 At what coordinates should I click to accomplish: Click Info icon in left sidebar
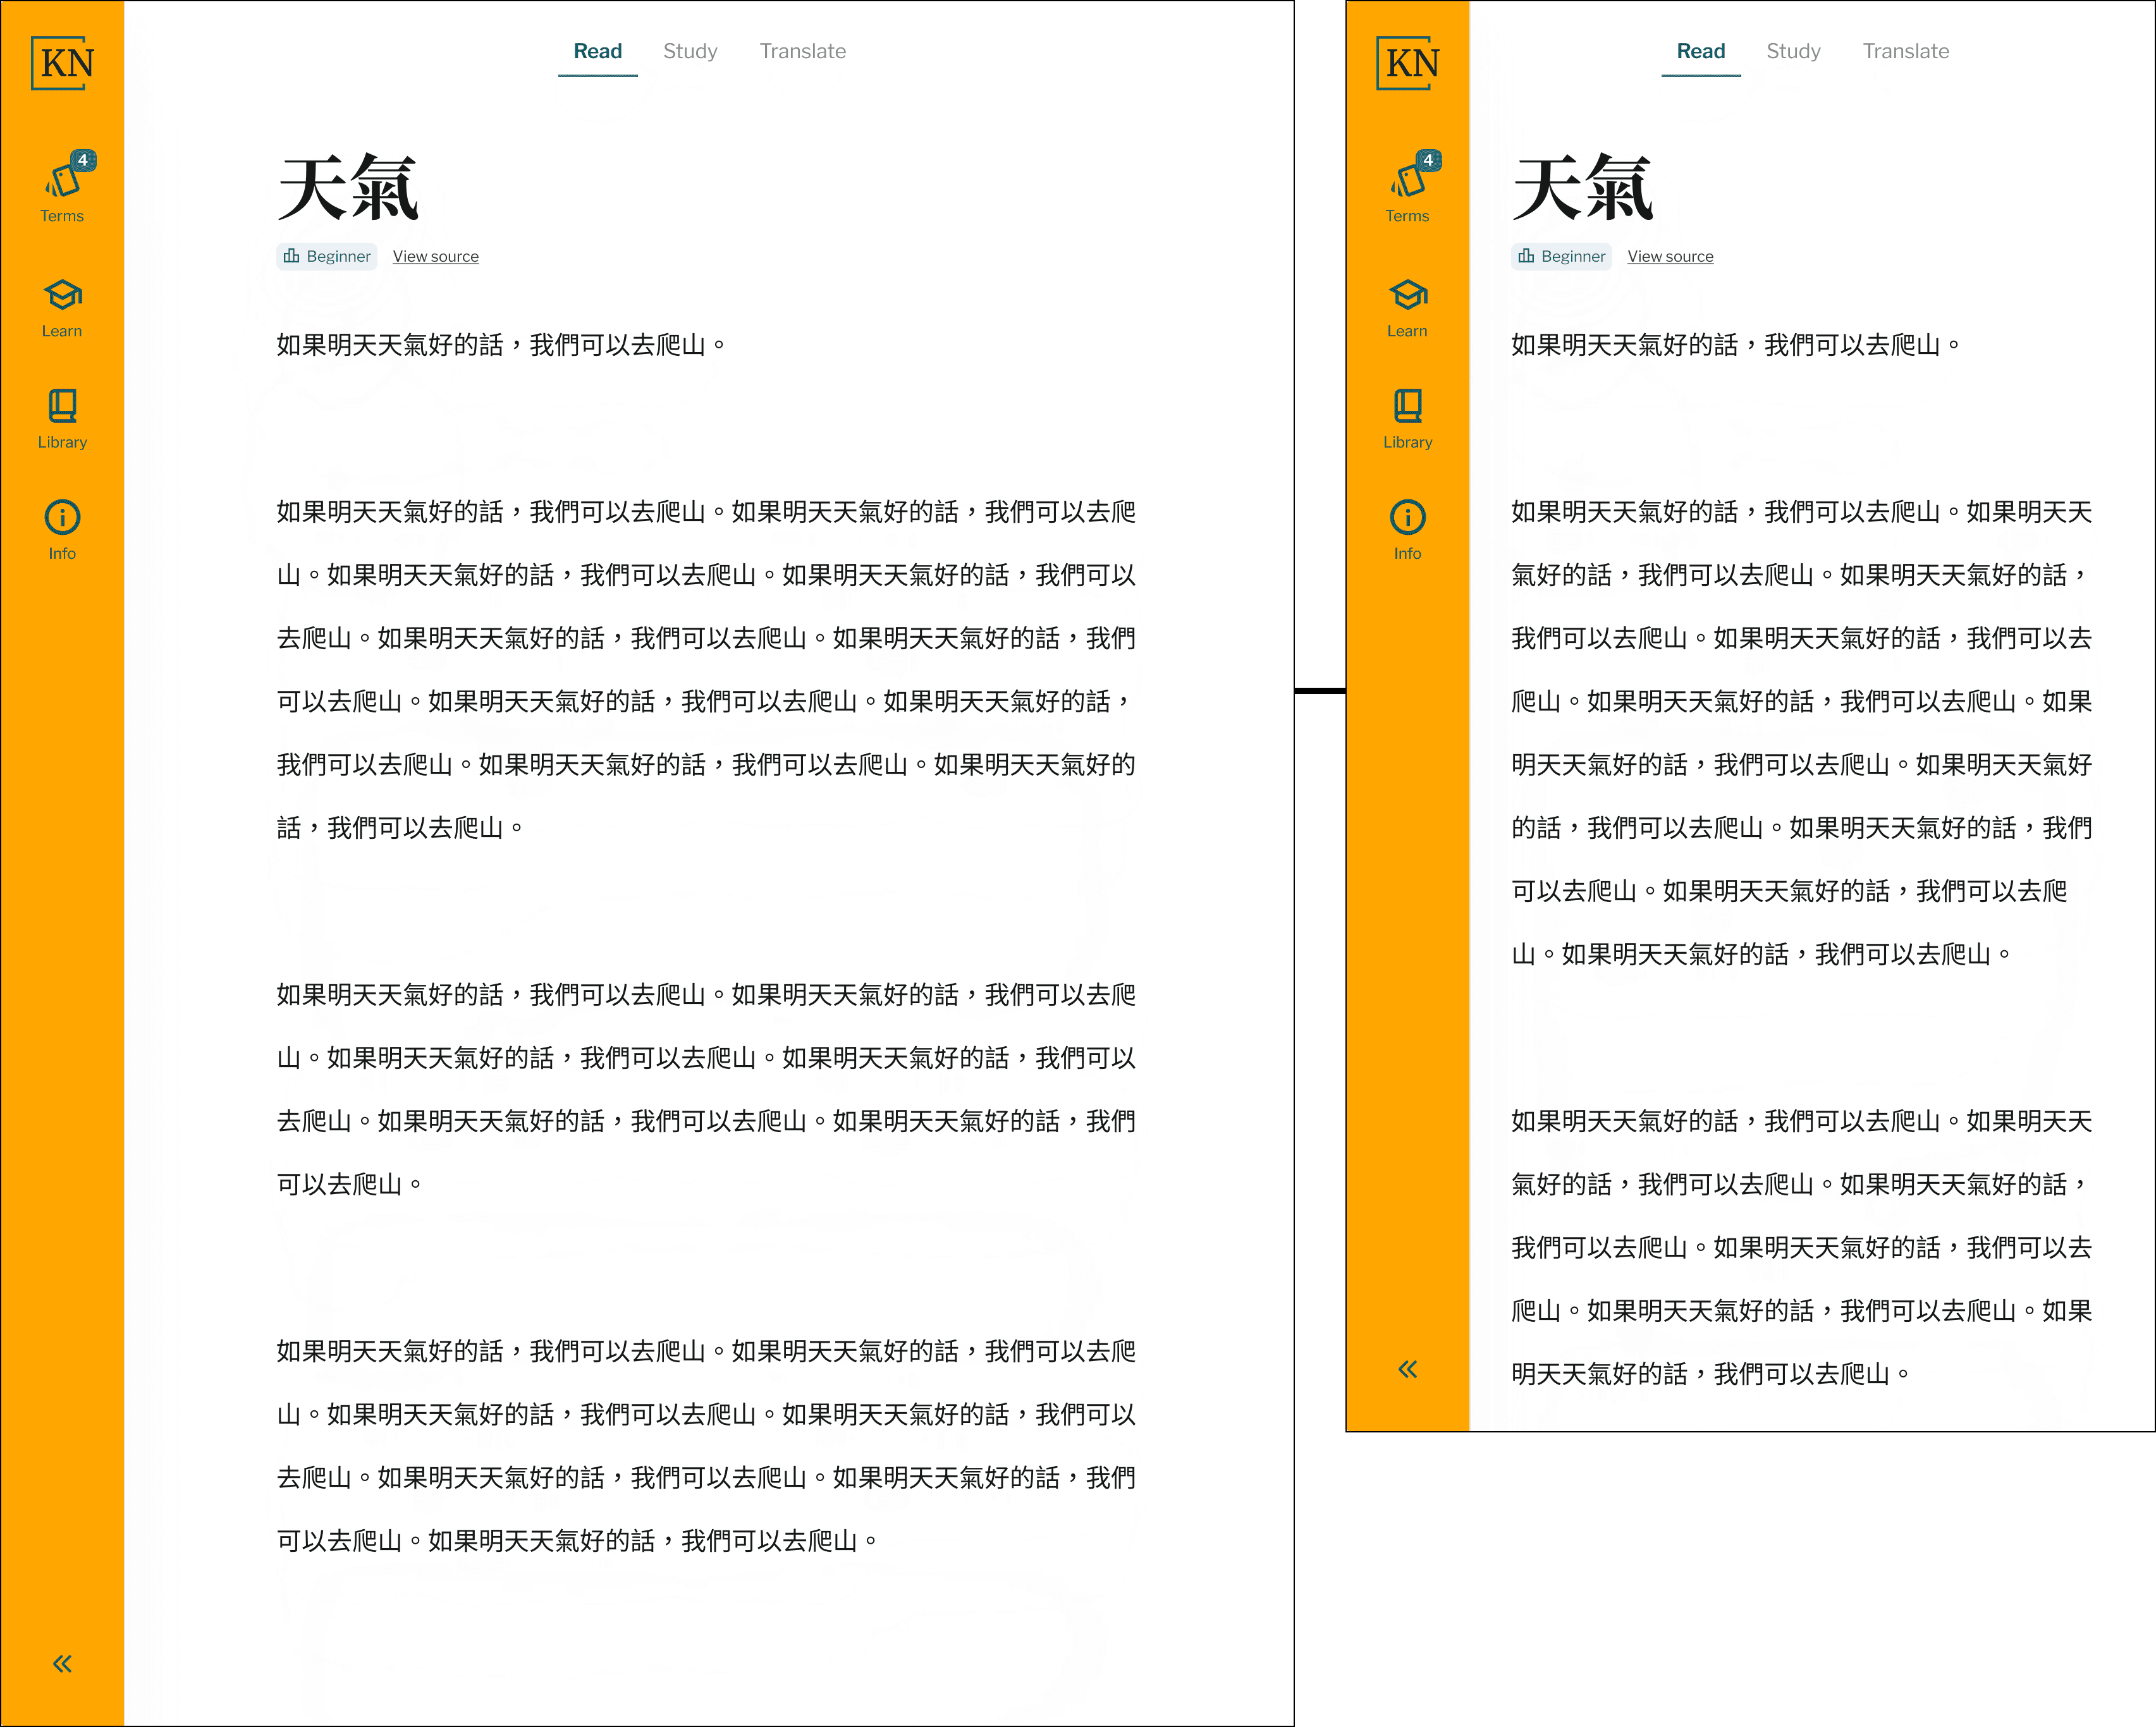[x=62, y=528]
